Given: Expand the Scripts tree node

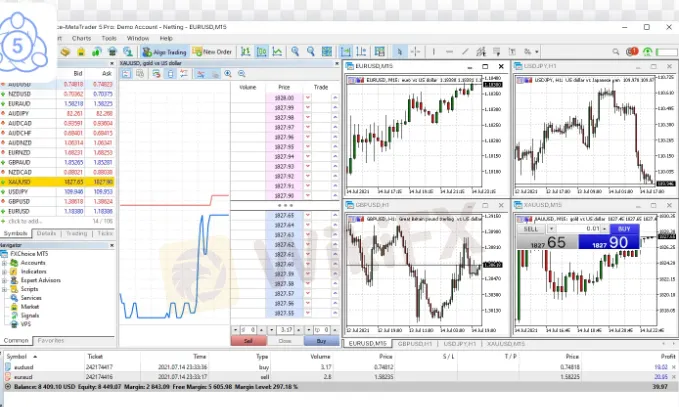Looking at the screenshot, I should click(x=4, y=289).
